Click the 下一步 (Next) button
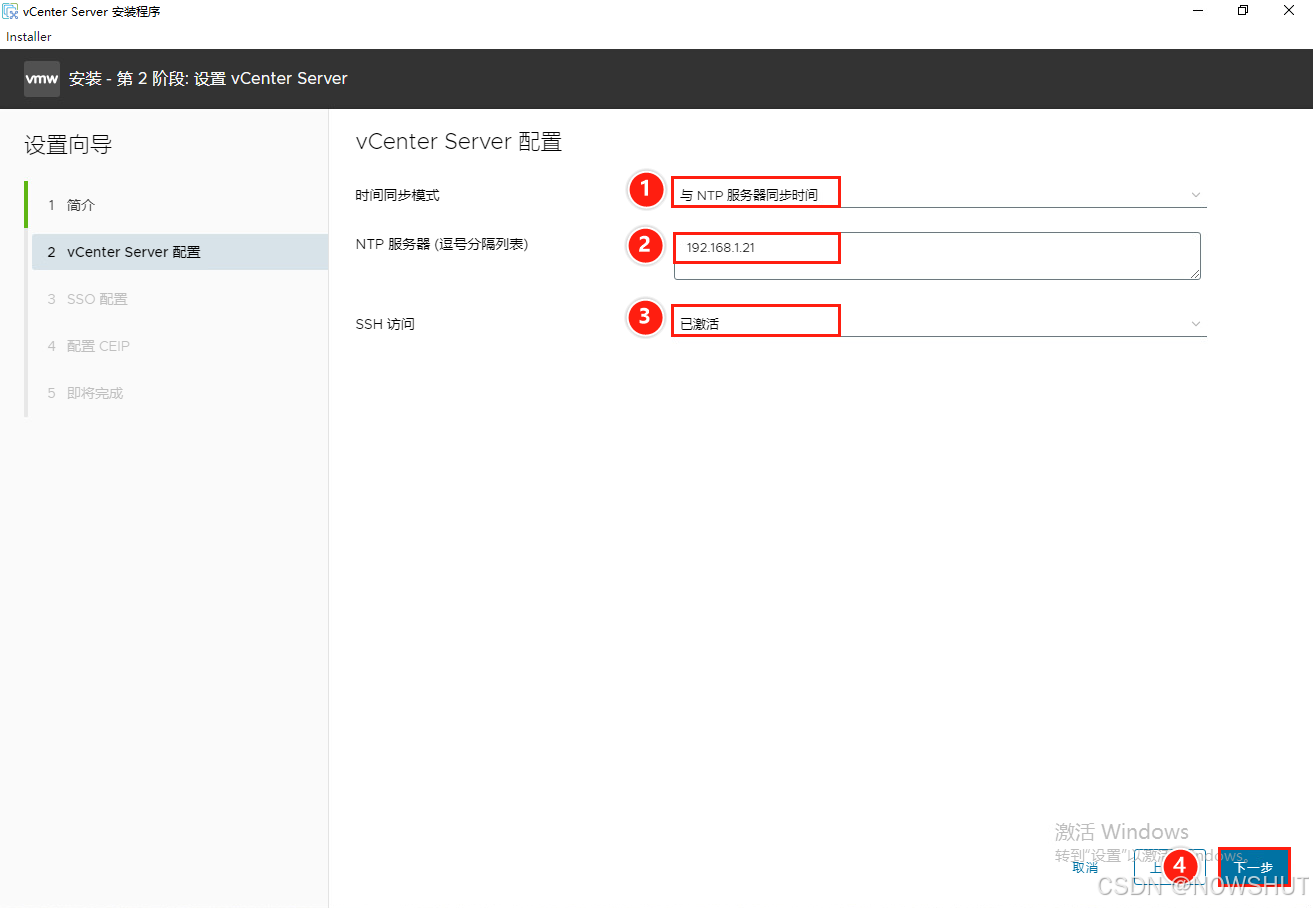This screenshot has height=908, width=1313. click(x=1253, y=867)
